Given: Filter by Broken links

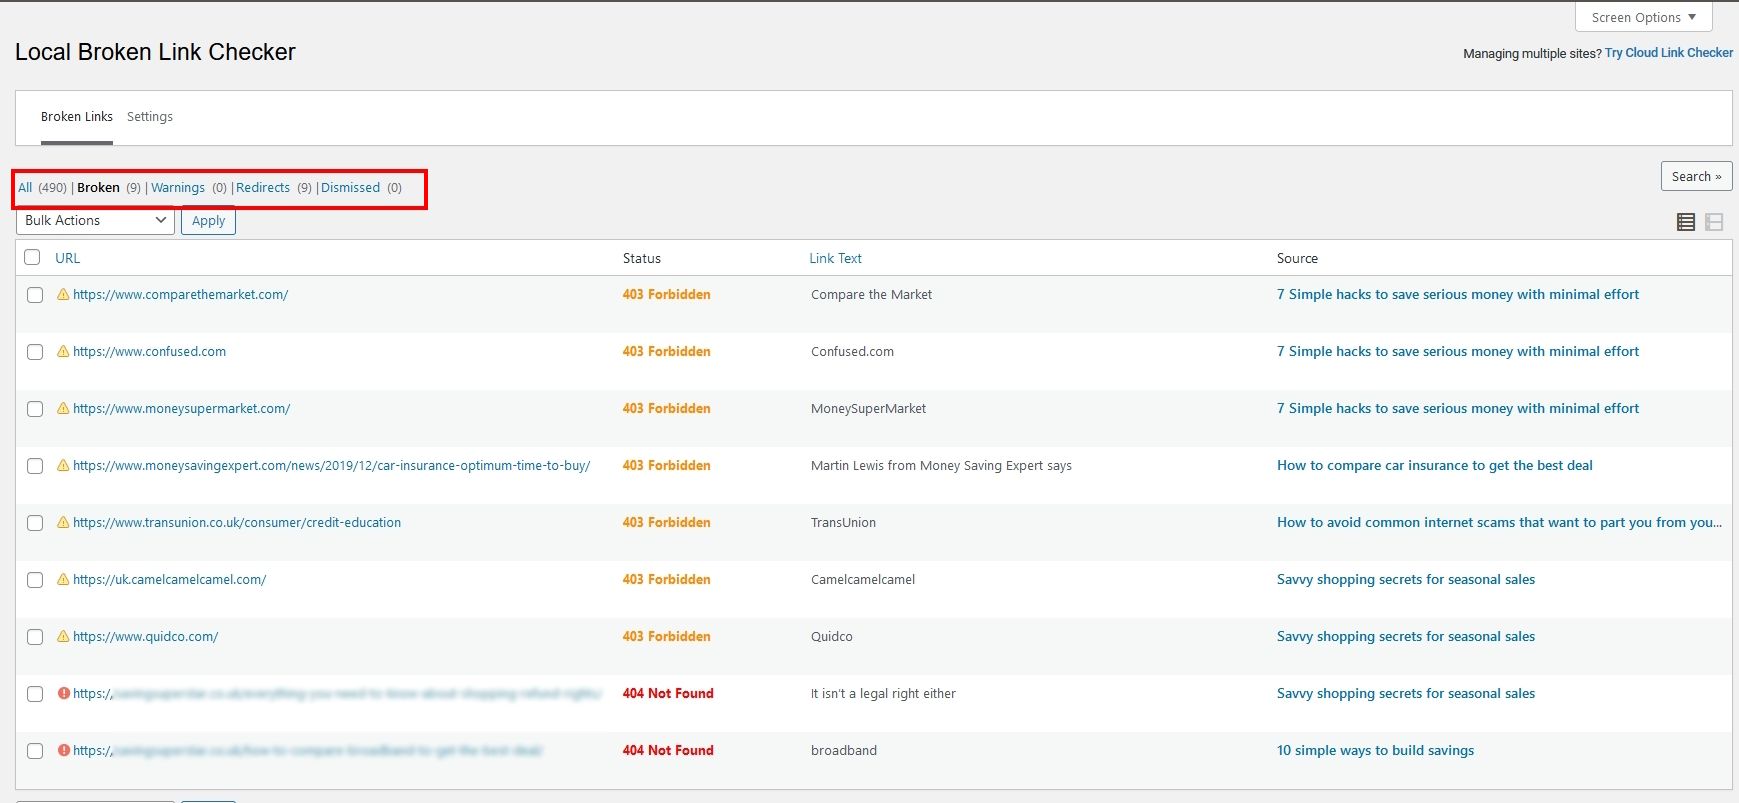Looking at the screenshot, I should pos(98,188).
